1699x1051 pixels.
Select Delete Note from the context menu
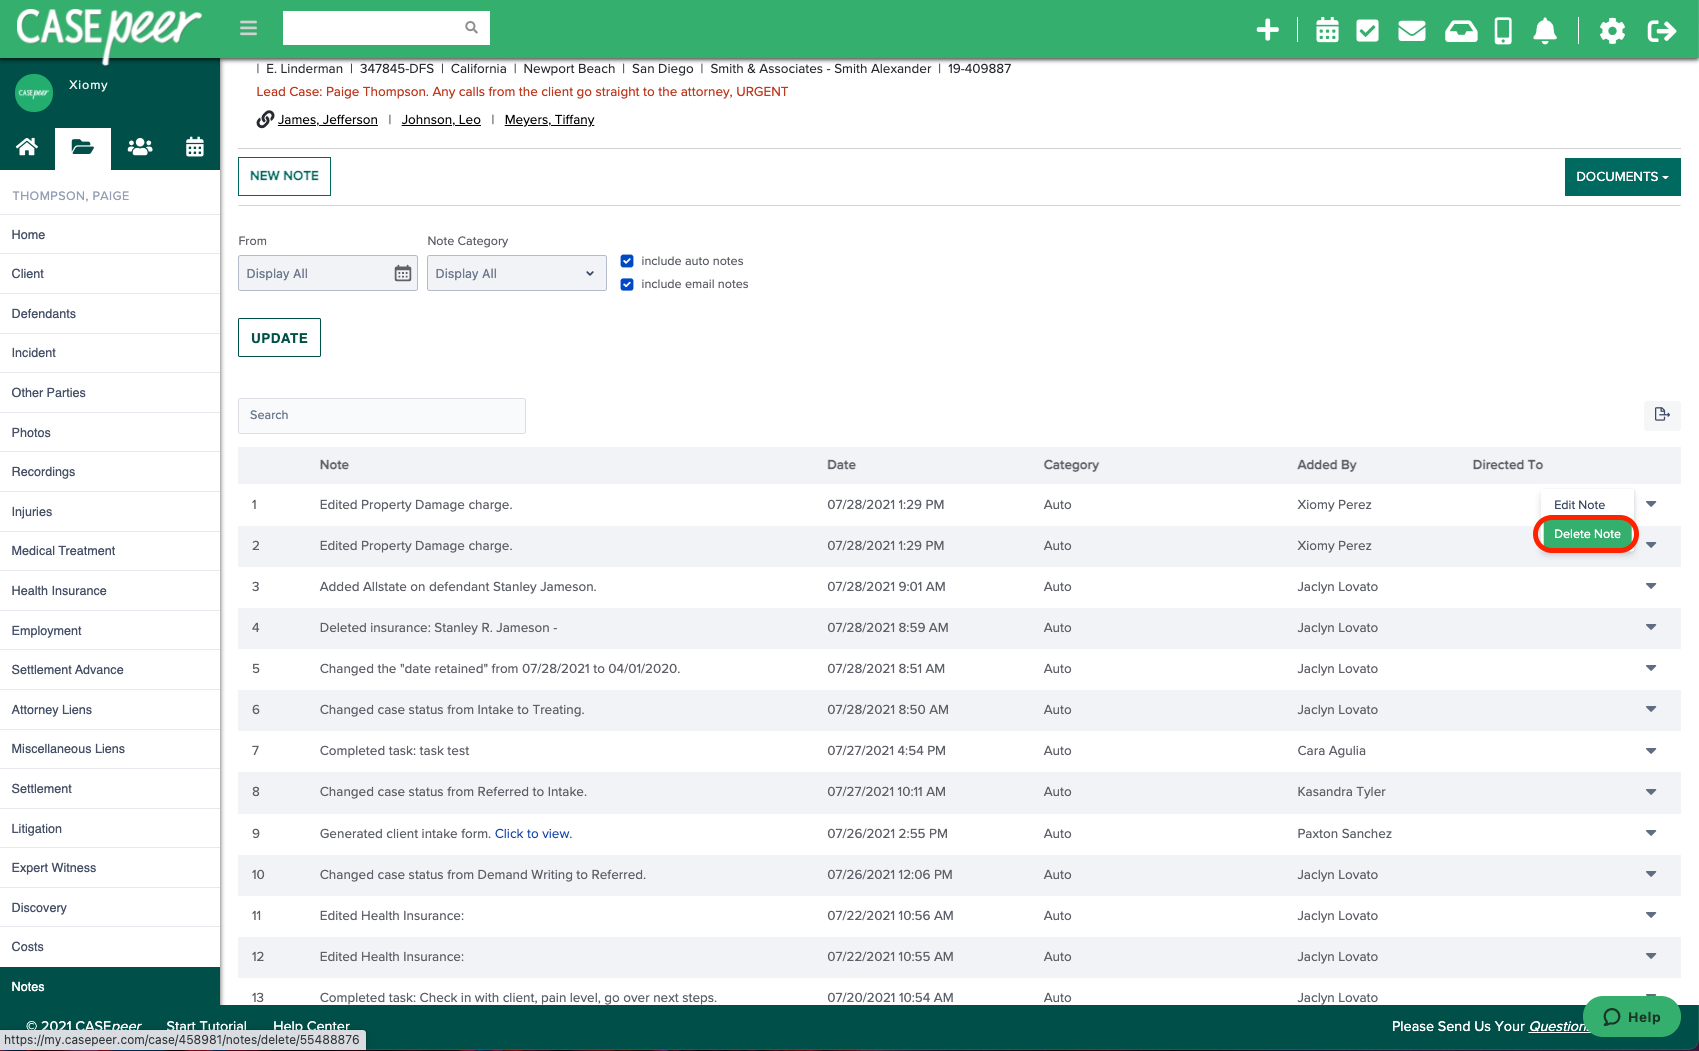tap(1586, 533)
